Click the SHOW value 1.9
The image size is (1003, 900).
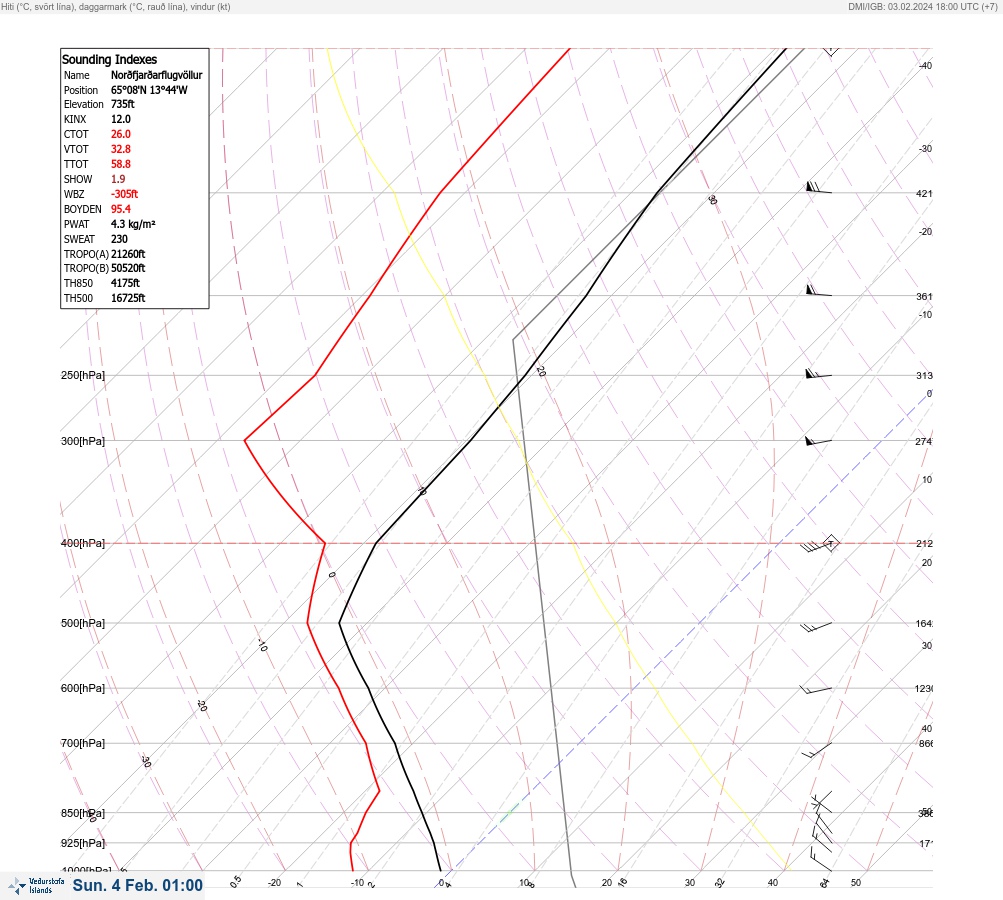point(118,179)
